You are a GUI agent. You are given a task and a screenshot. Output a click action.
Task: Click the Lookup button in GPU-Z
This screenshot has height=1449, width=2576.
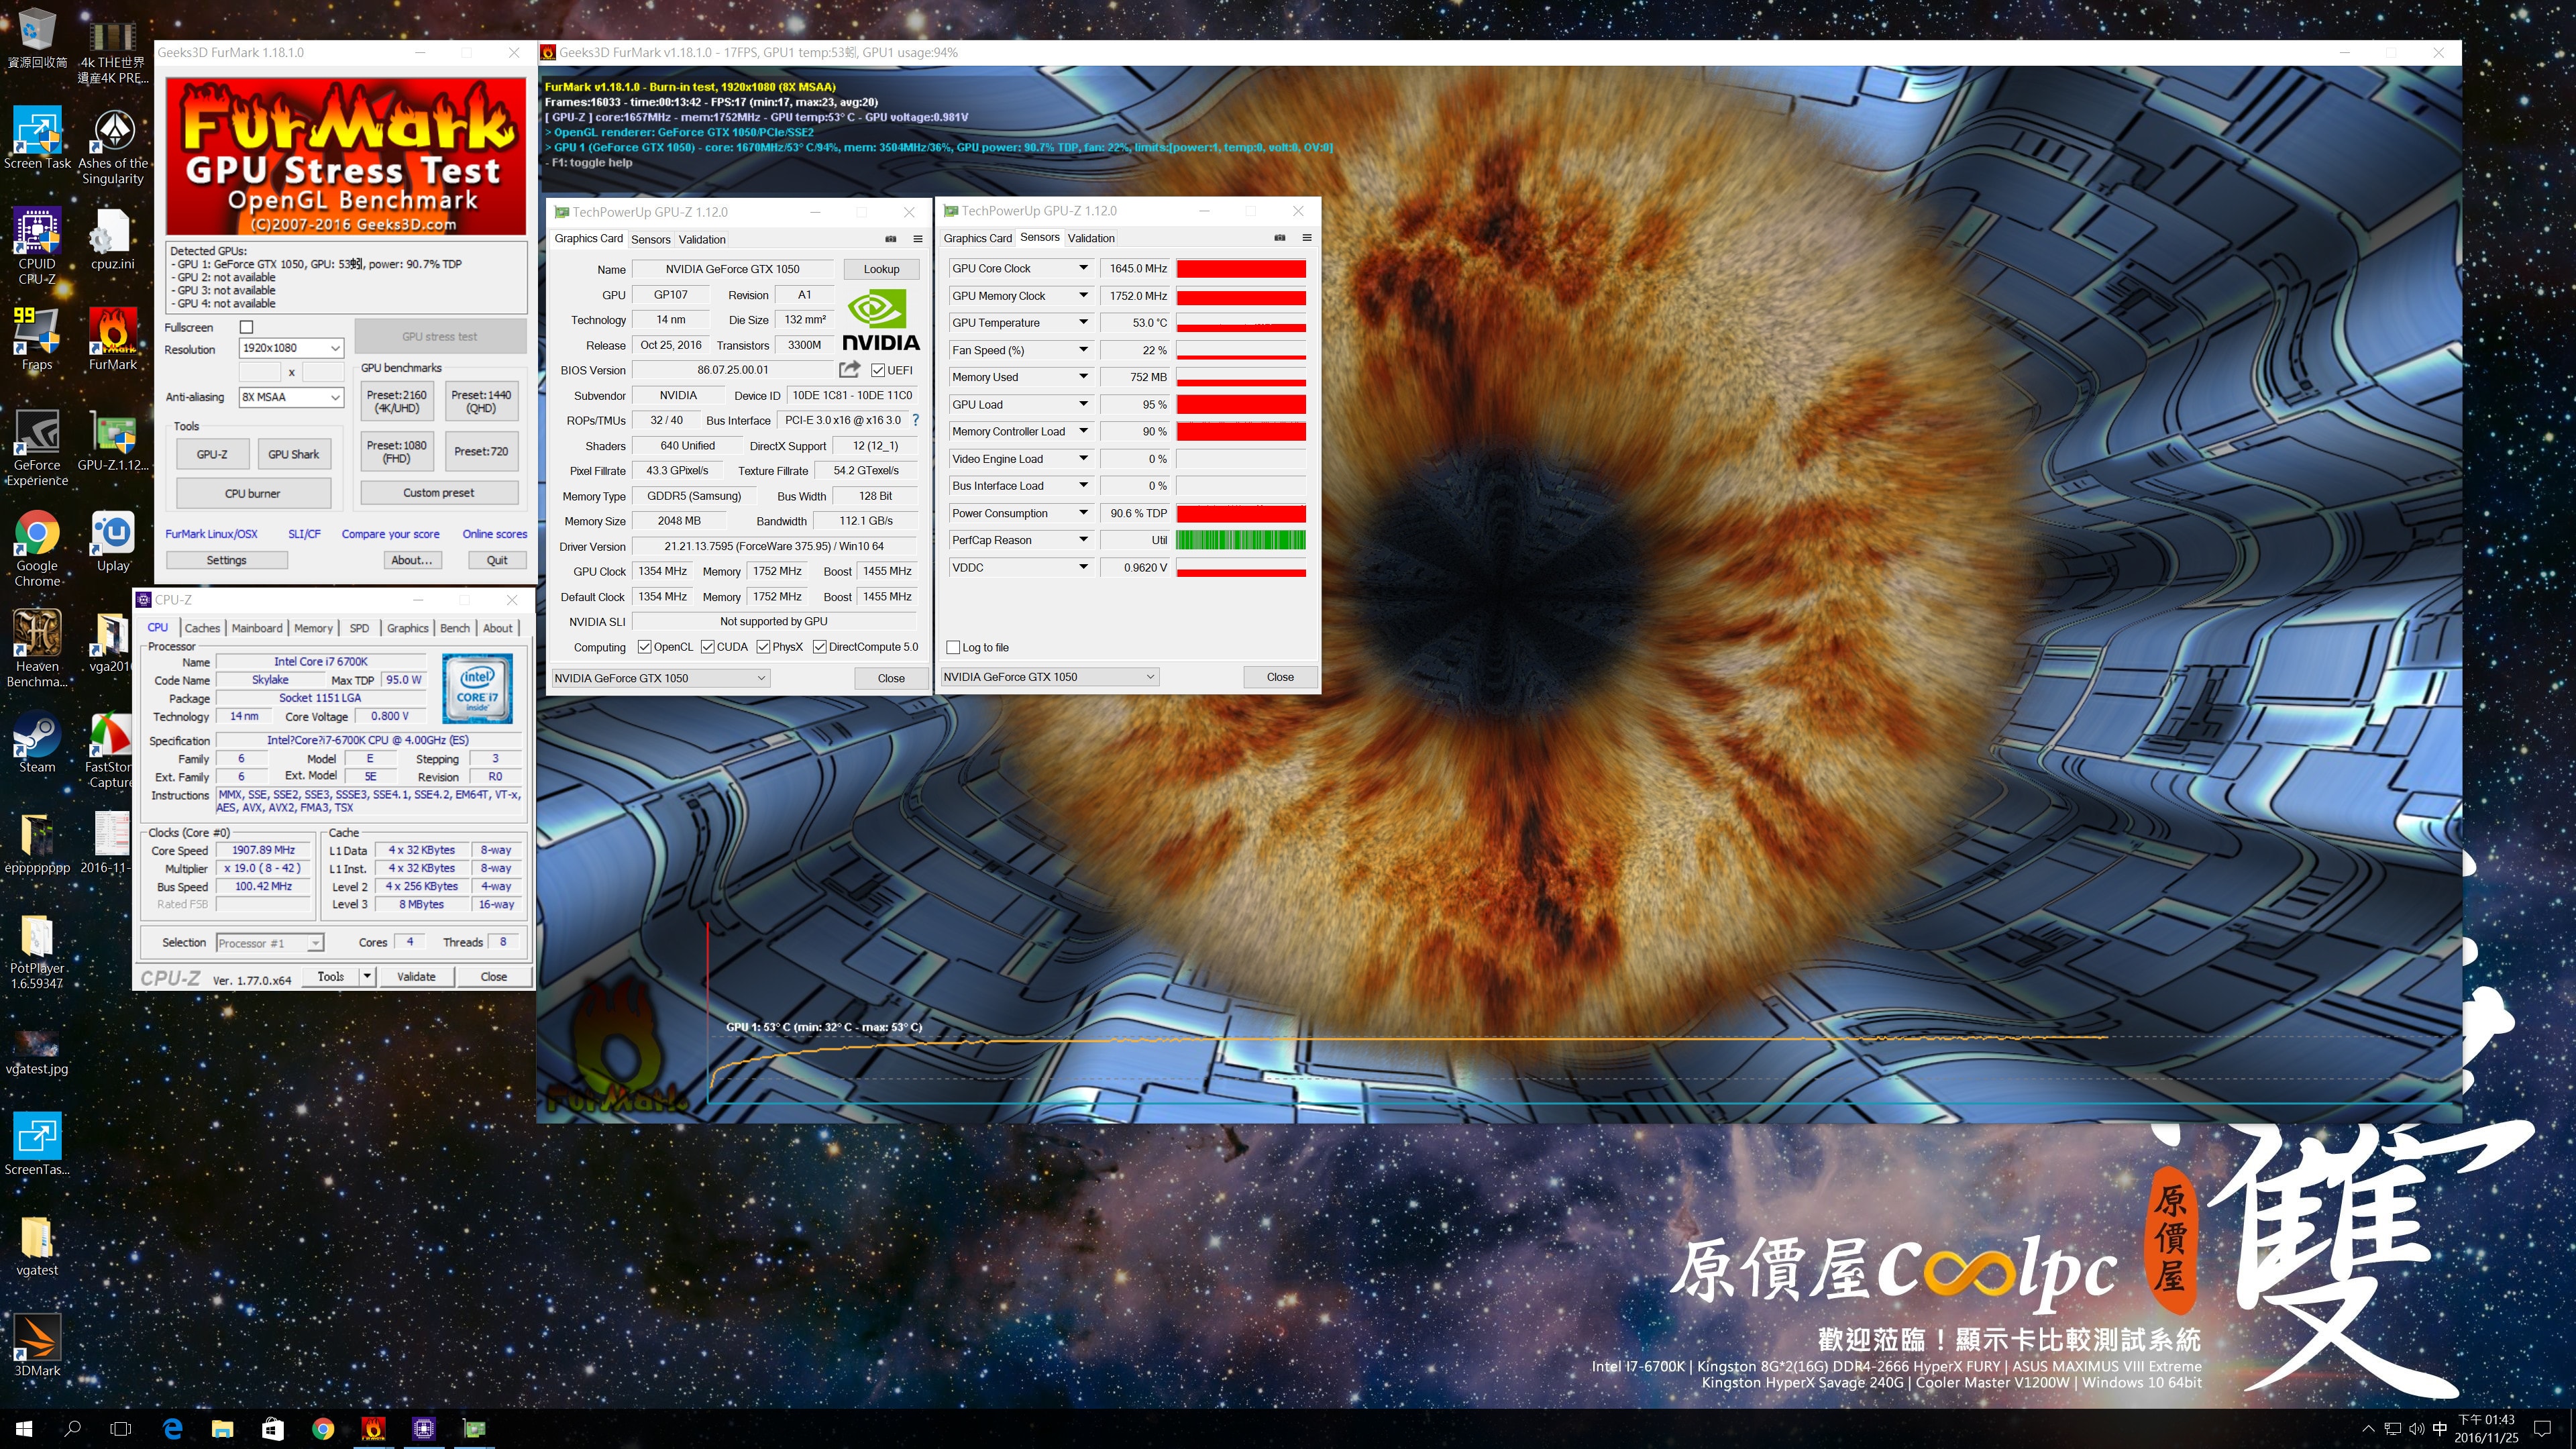click(881, 269)
